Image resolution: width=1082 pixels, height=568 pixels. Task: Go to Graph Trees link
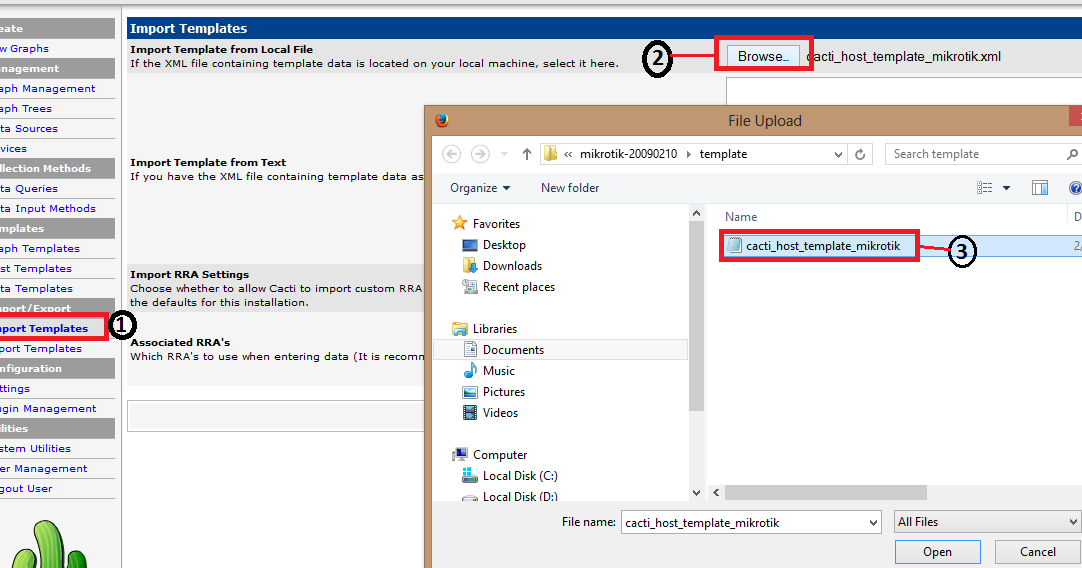(x=26, y=108)
